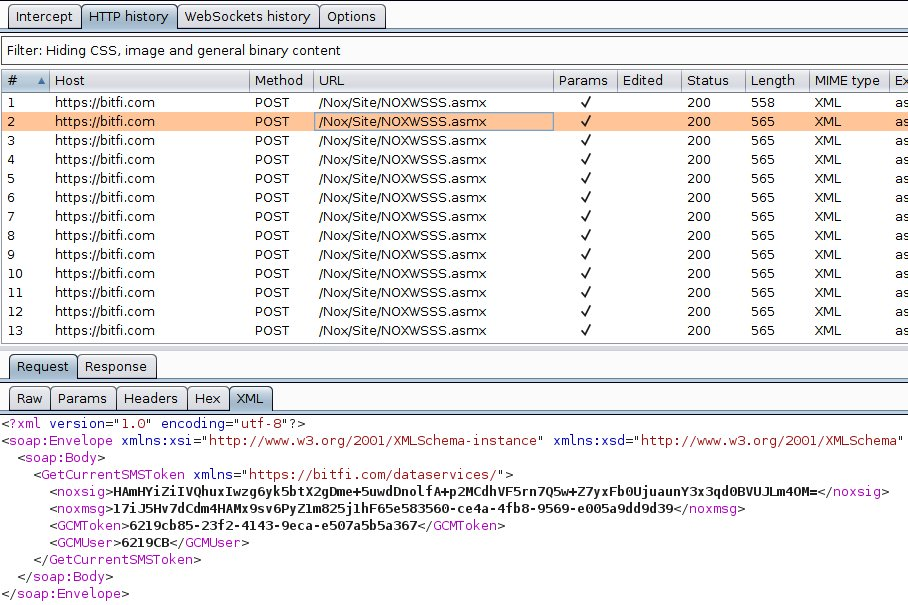
Task: Click the 200 status cell in row 9
Action: point(699,255)
